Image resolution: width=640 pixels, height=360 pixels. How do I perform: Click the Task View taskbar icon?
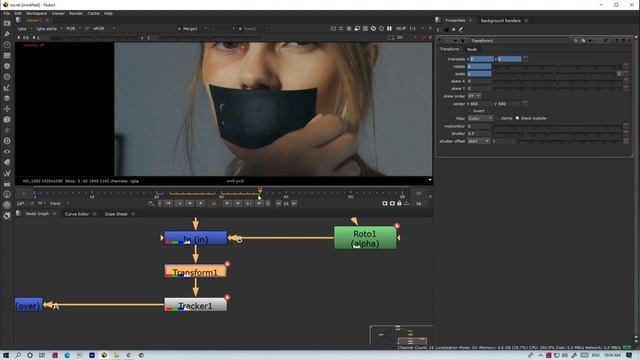point(42,356)
